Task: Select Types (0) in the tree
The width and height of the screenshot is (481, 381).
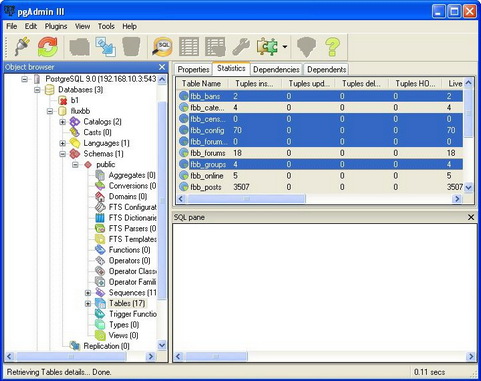Action: pyautogui.click(x=124, y=325)
